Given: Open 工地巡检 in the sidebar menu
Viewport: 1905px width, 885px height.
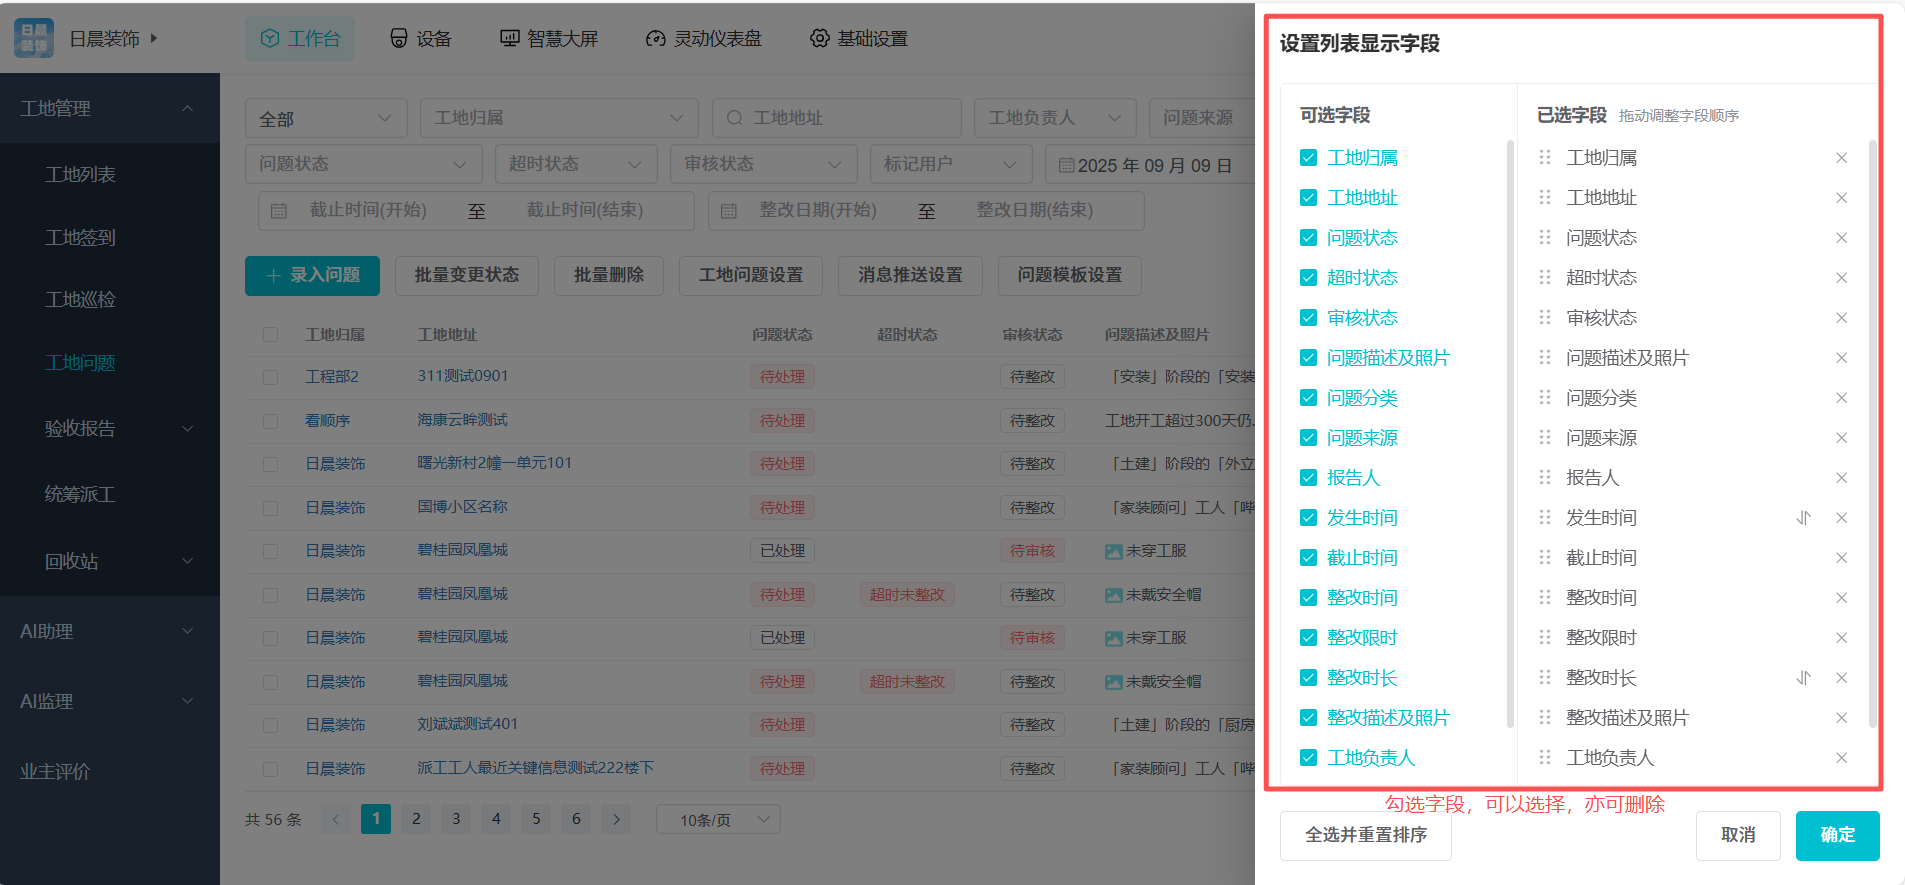Looking at the screenshot, I should tap(80, 299).
